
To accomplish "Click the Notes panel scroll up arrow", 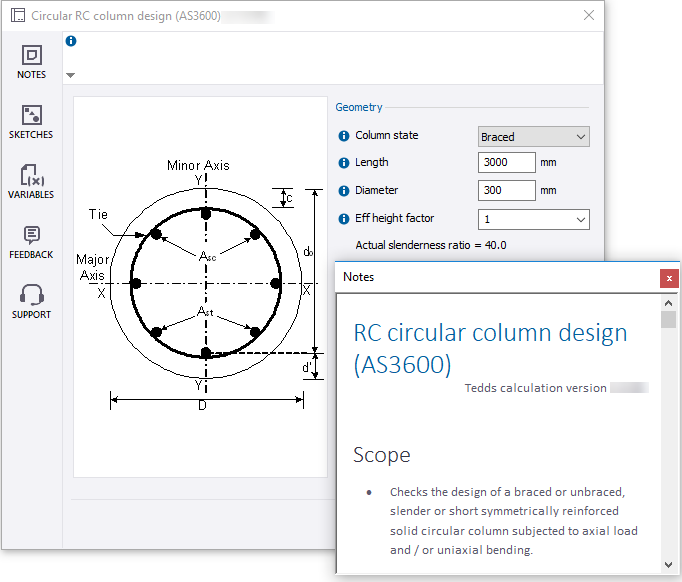I will pyautogui.click(x=669, y=303).
